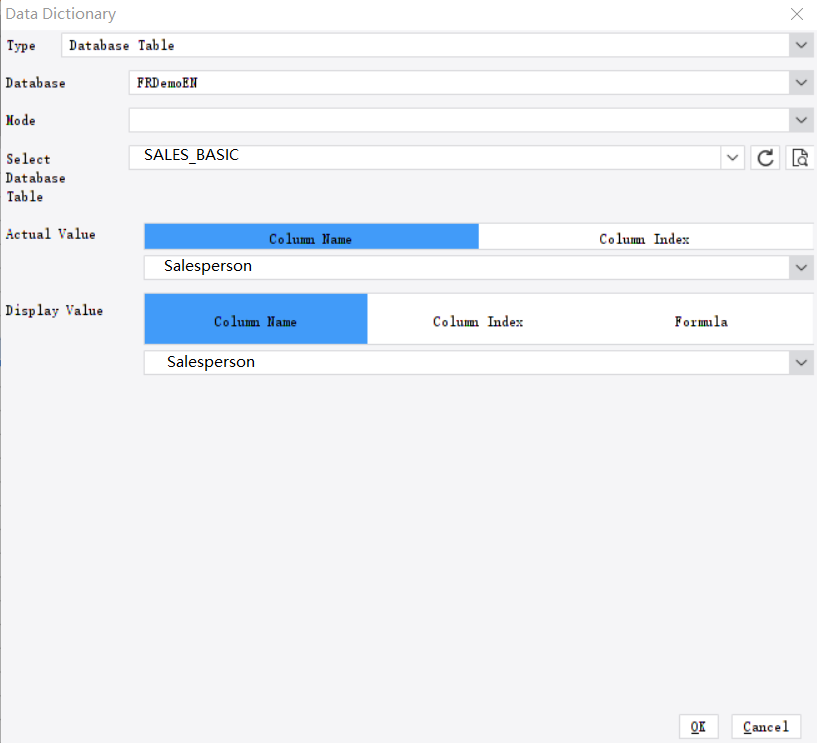Click the Data Dictionary title bar
Image resolution: width=817 pixels, height=743 pixels.
pos(62,14)
